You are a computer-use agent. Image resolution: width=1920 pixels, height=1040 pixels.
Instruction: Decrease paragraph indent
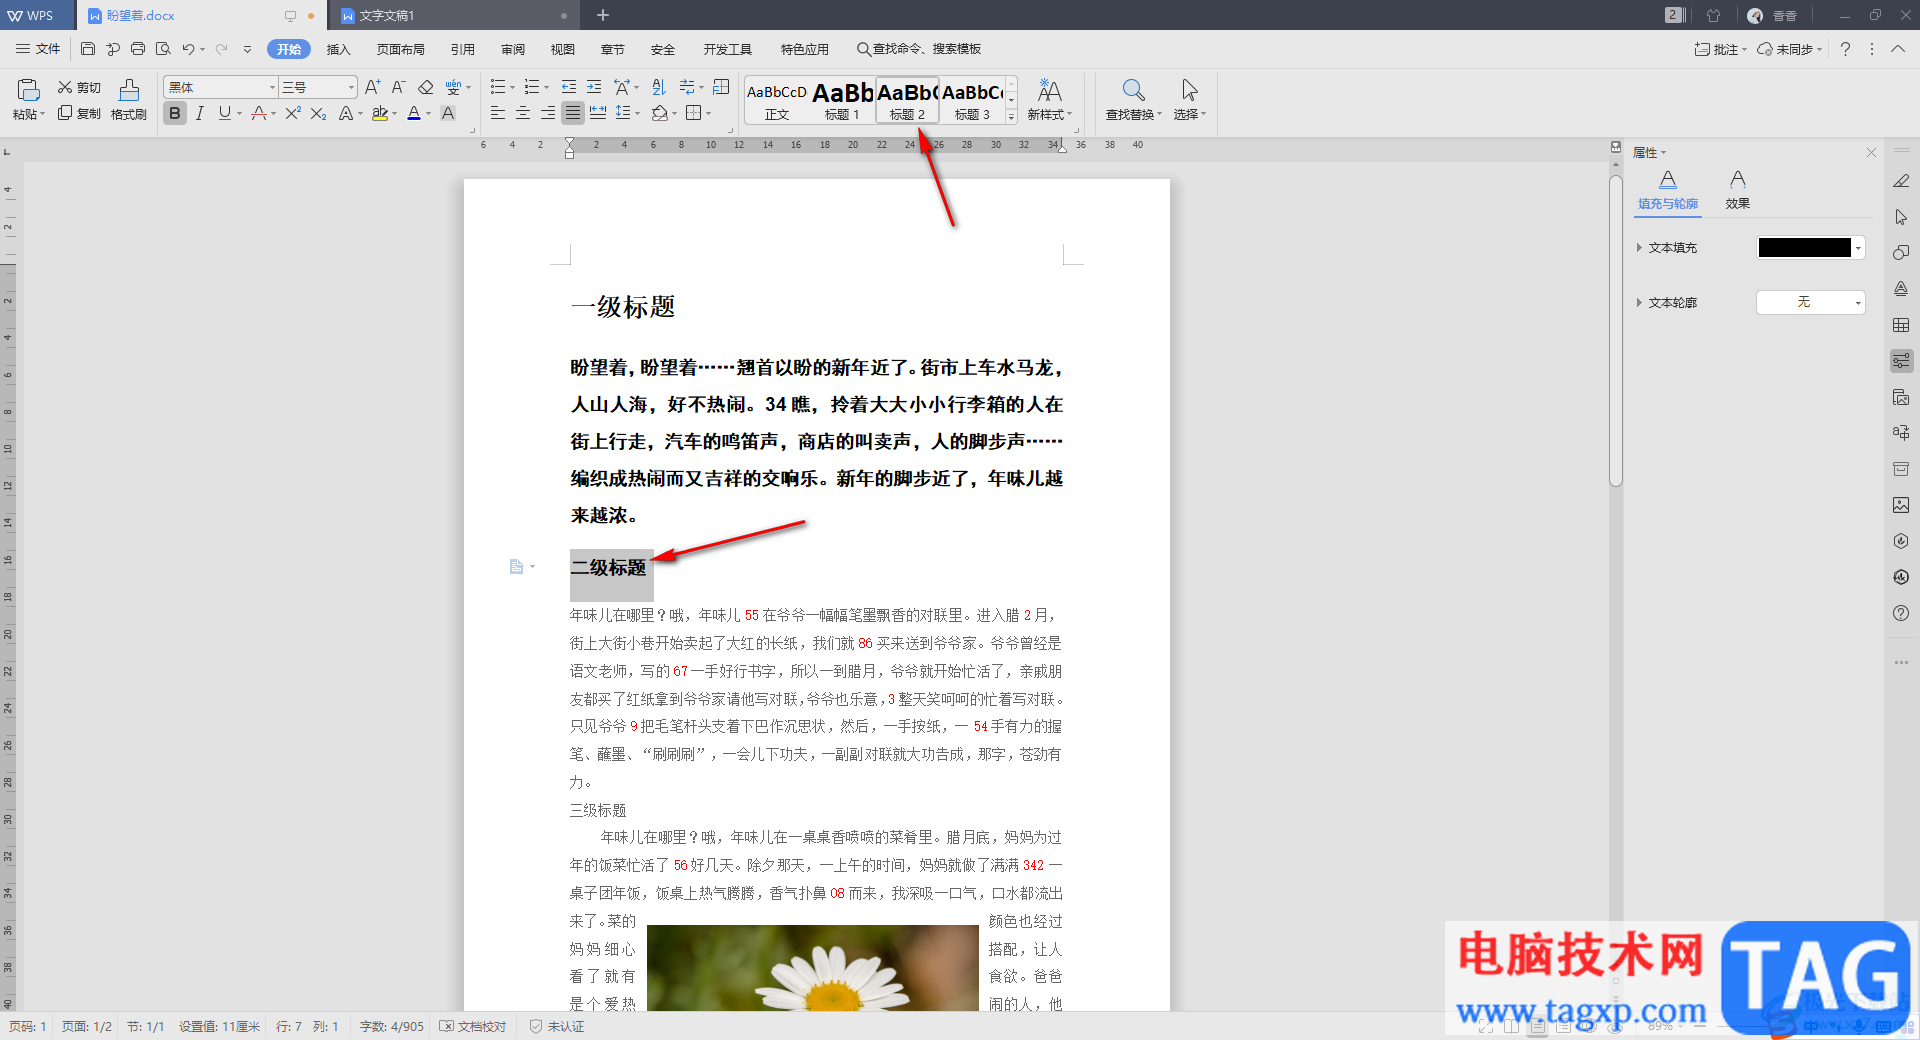tap(569, 87)
